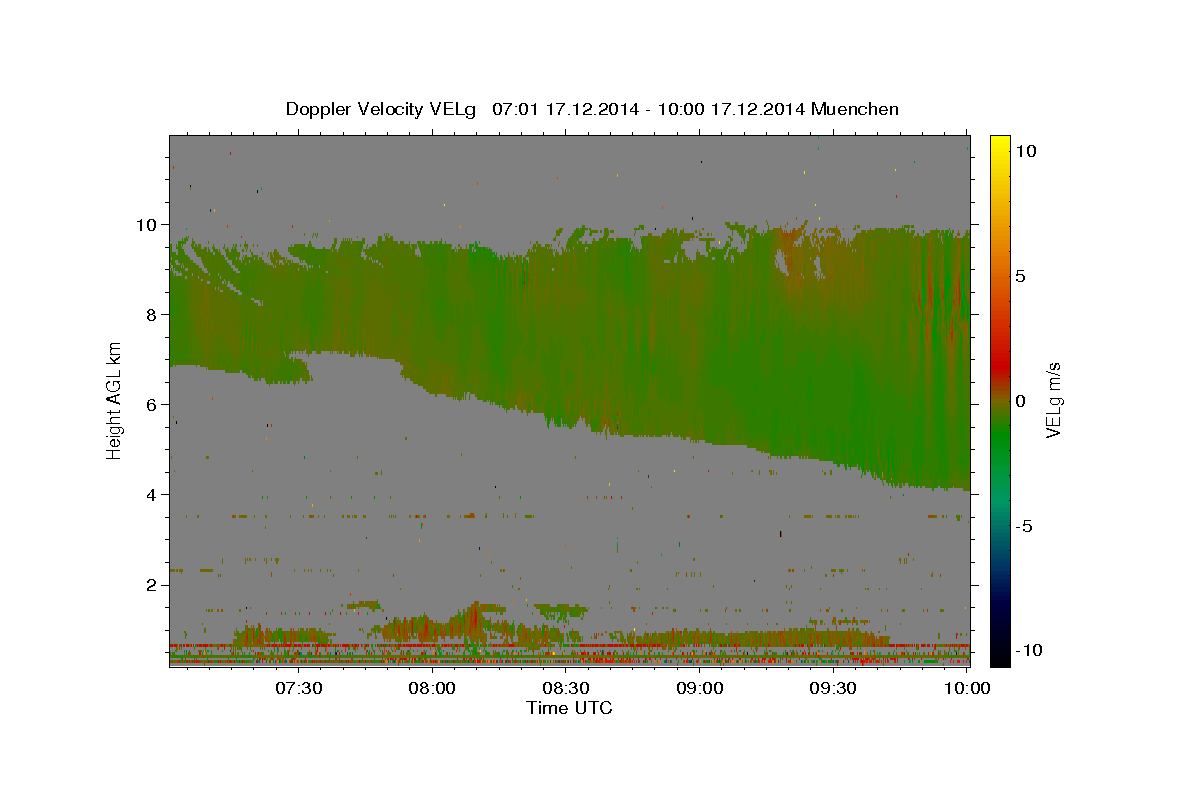Click the 'Height AGL km' axis label
This screenshot has height=800, width=1200.
tap(115, 399)
